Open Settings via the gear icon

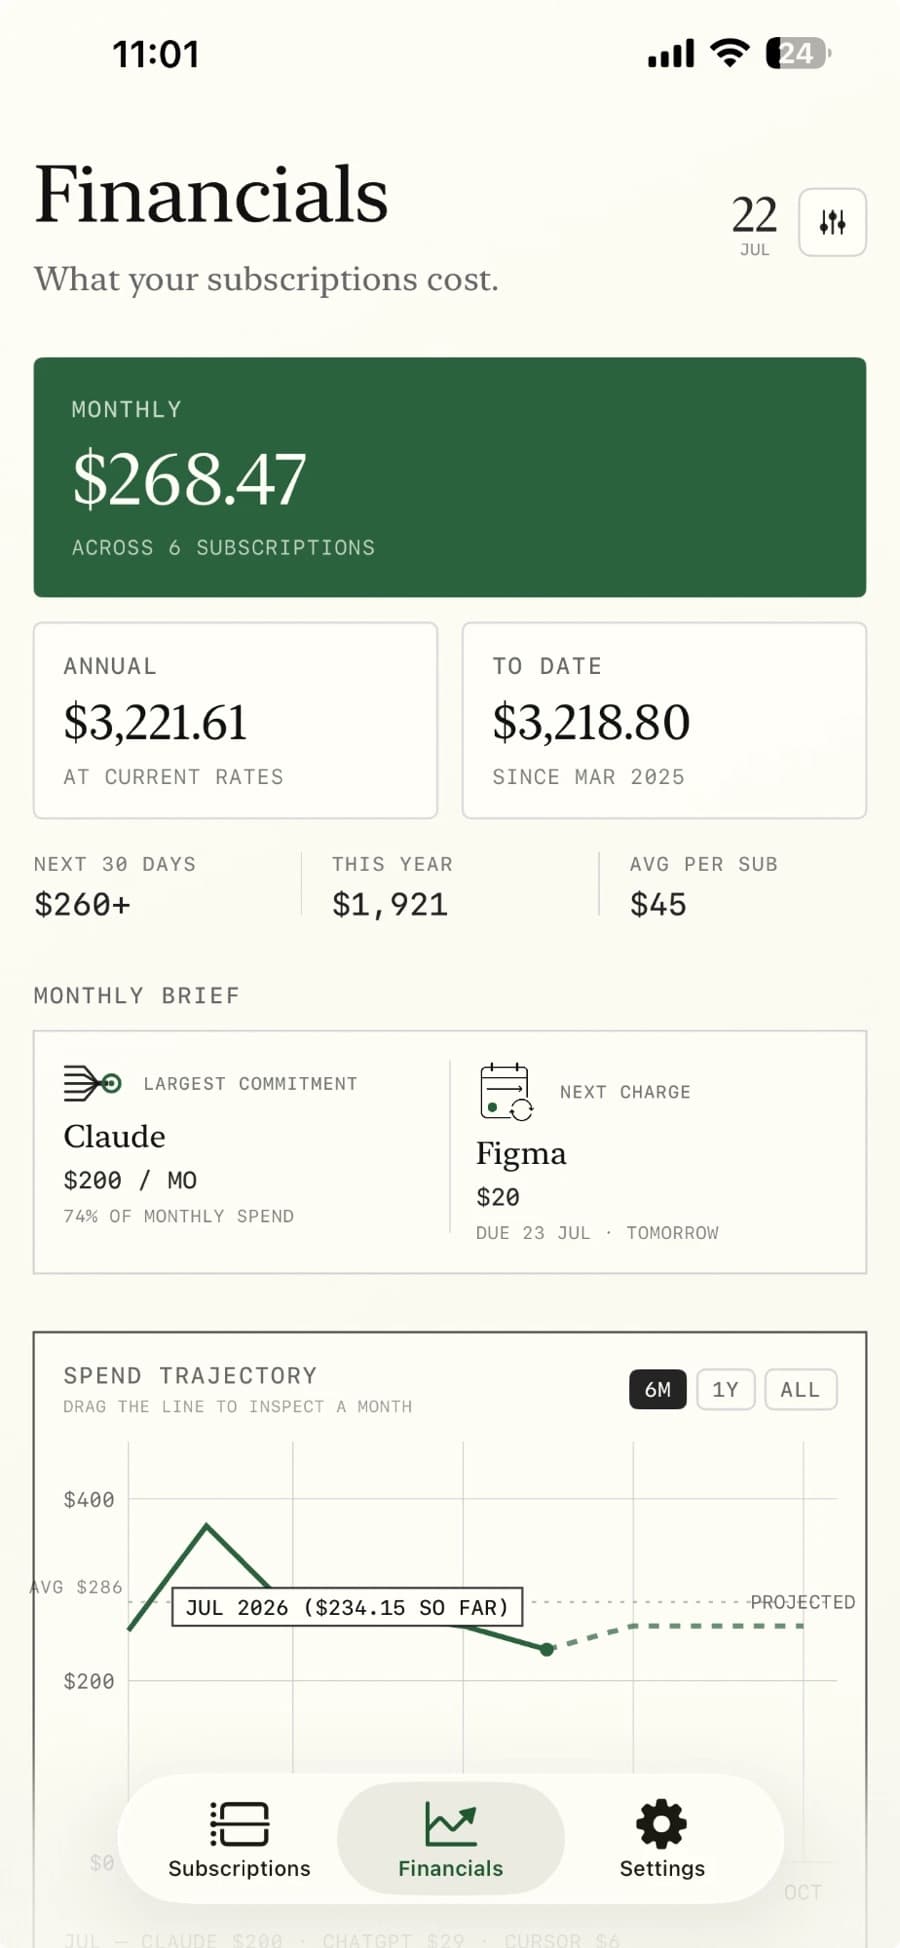(x=662, y=1823)
